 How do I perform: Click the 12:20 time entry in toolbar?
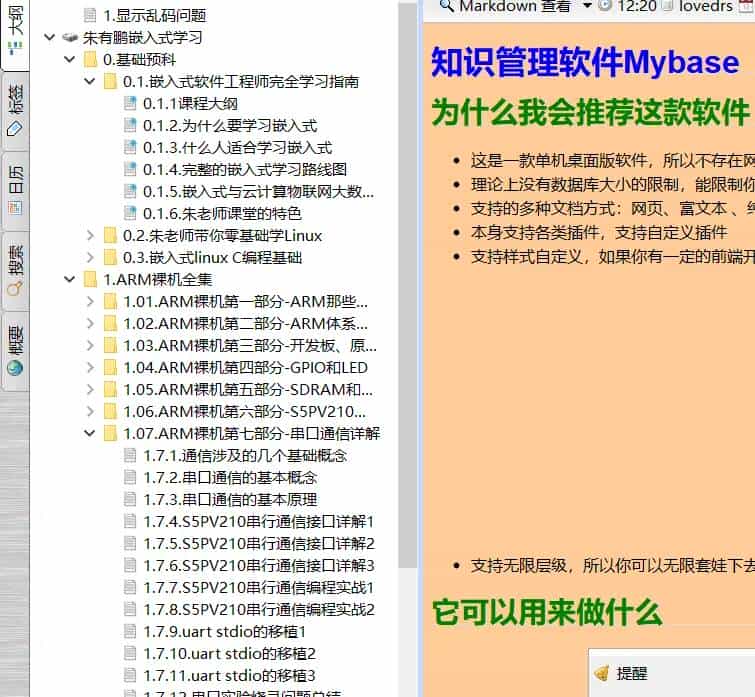pos(637,6)
